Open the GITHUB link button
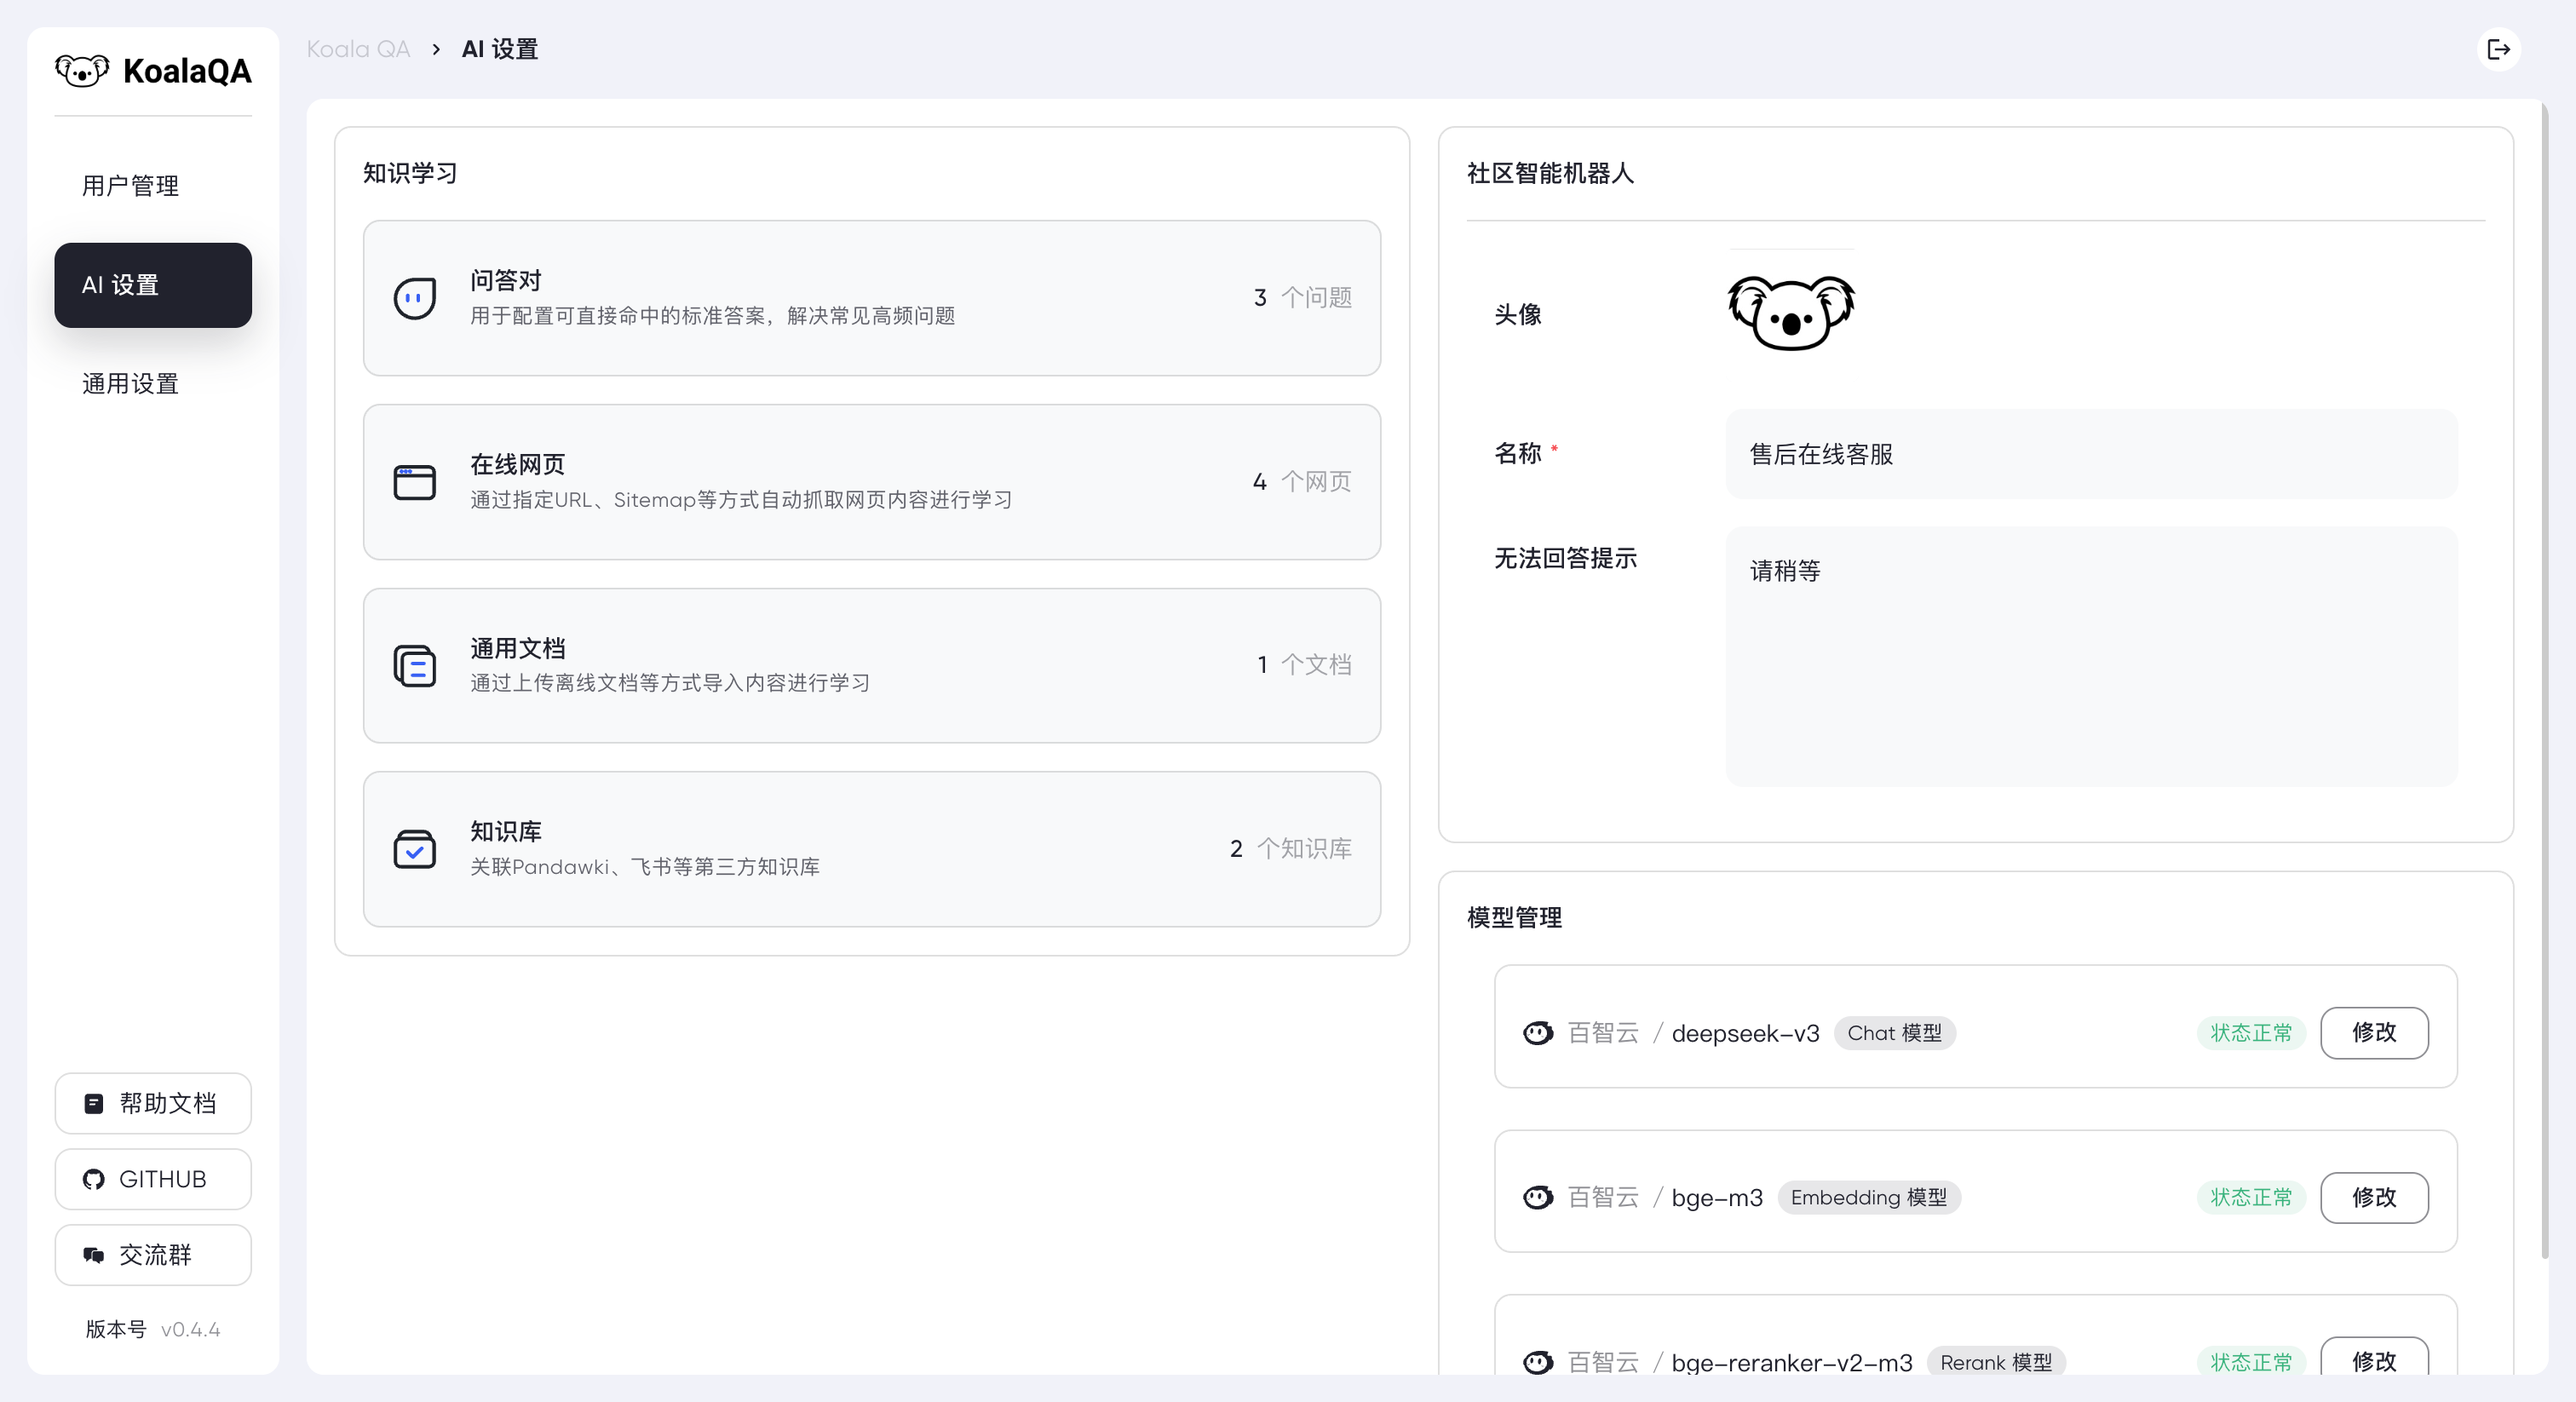Image resolution: width=2576 pixels, height=1402 pixels. pyautogui.click(x=152, y=1179)
